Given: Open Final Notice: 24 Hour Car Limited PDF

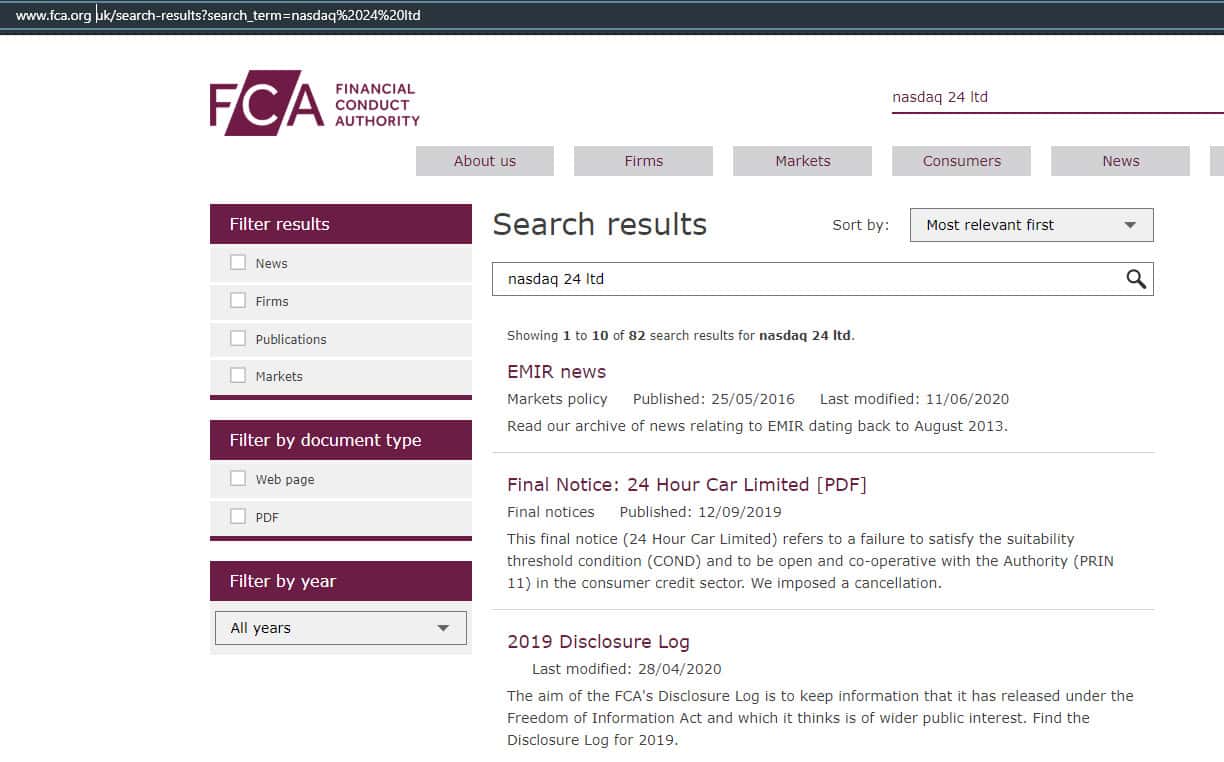Looking at the screenshot, I should [687, 484].
